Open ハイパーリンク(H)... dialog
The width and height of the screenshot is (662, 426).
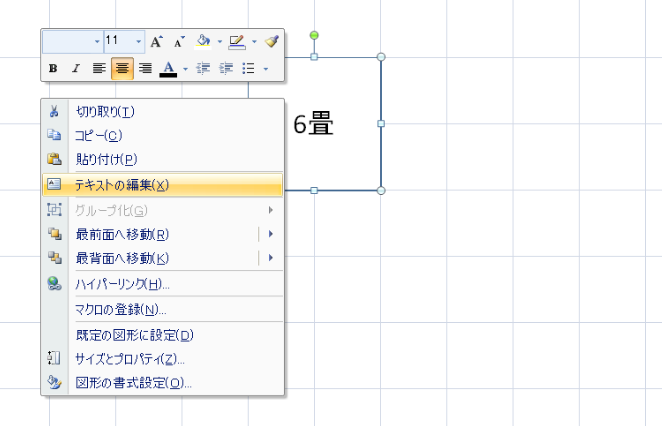pos(163,284)
